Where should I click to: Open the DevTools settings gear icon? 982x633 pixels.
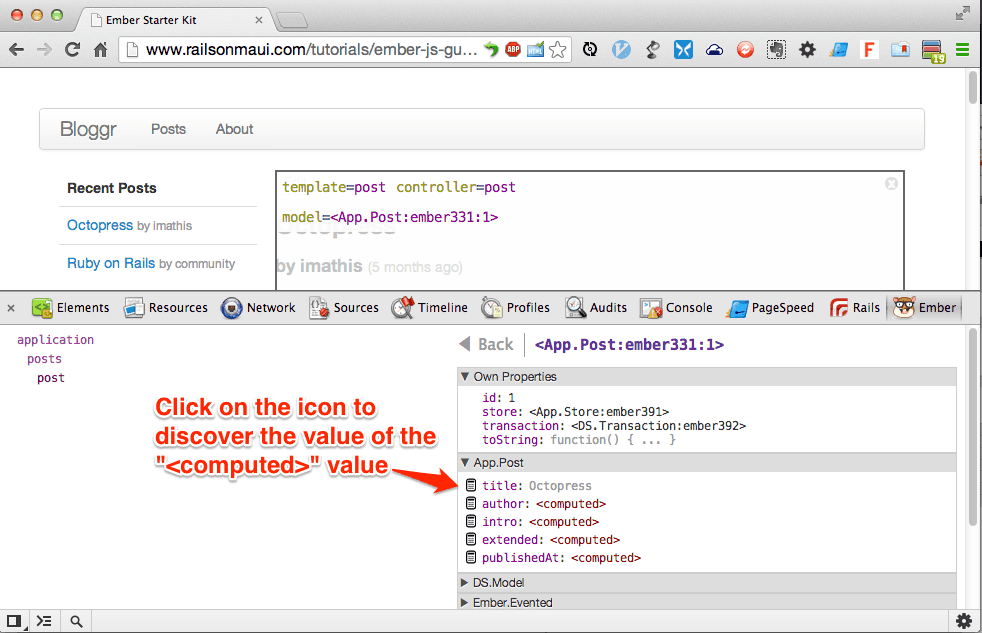point(963,621)
